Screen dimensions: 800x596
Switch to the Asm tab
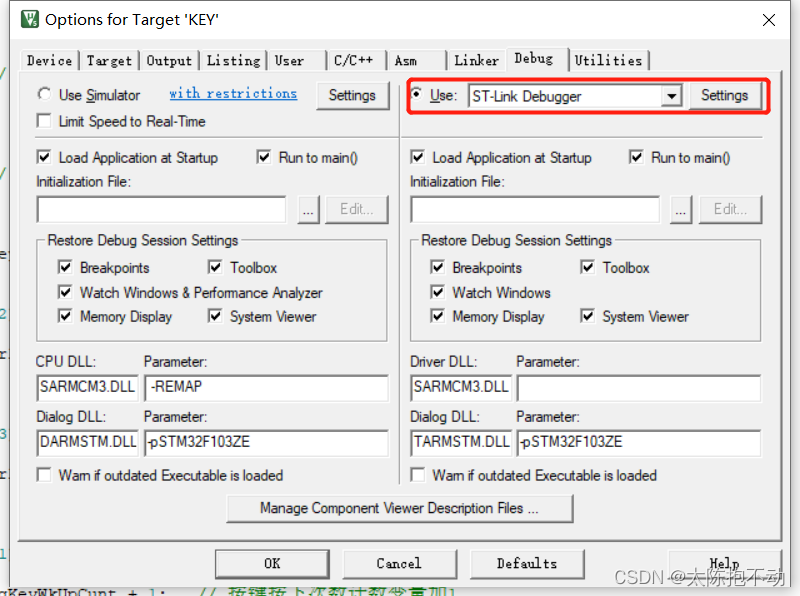(417, 61)
